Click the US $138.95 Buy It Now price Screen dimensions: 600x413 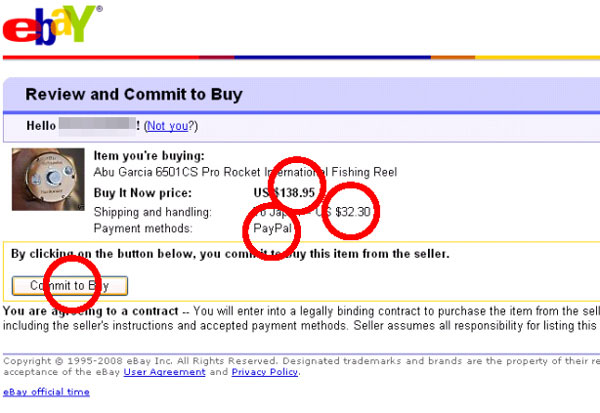pyautogui.click(x=286, y=192)
